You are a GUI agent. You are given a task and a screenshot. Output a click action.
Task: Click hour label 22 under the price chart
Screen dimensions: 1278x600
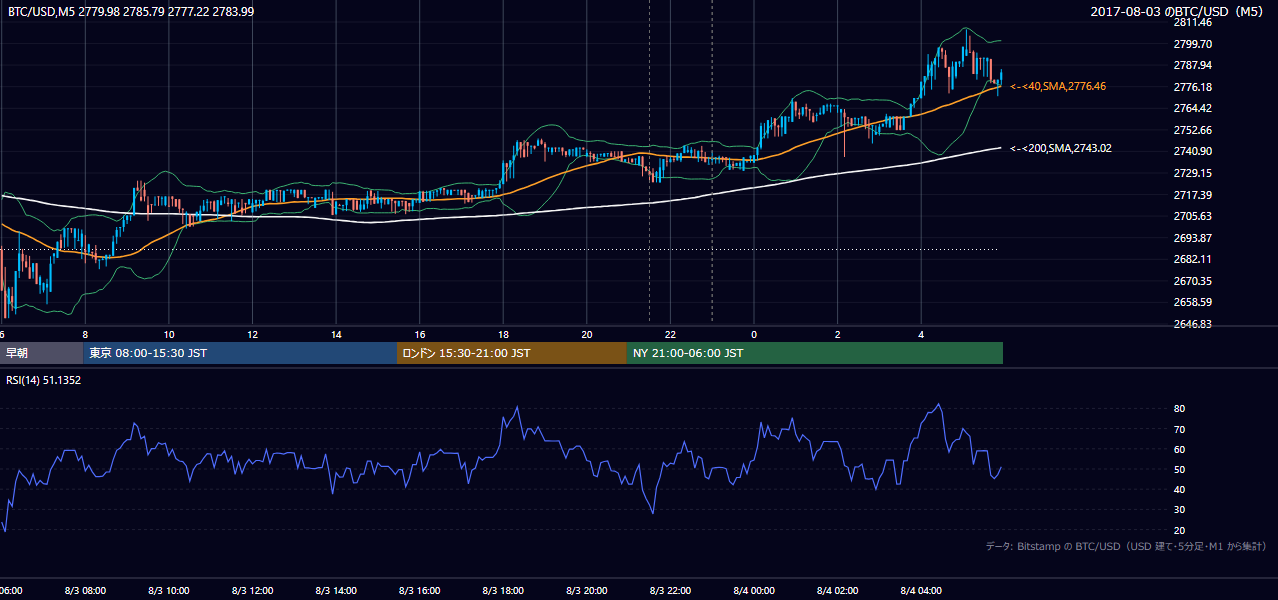click(x=670, y=334)
